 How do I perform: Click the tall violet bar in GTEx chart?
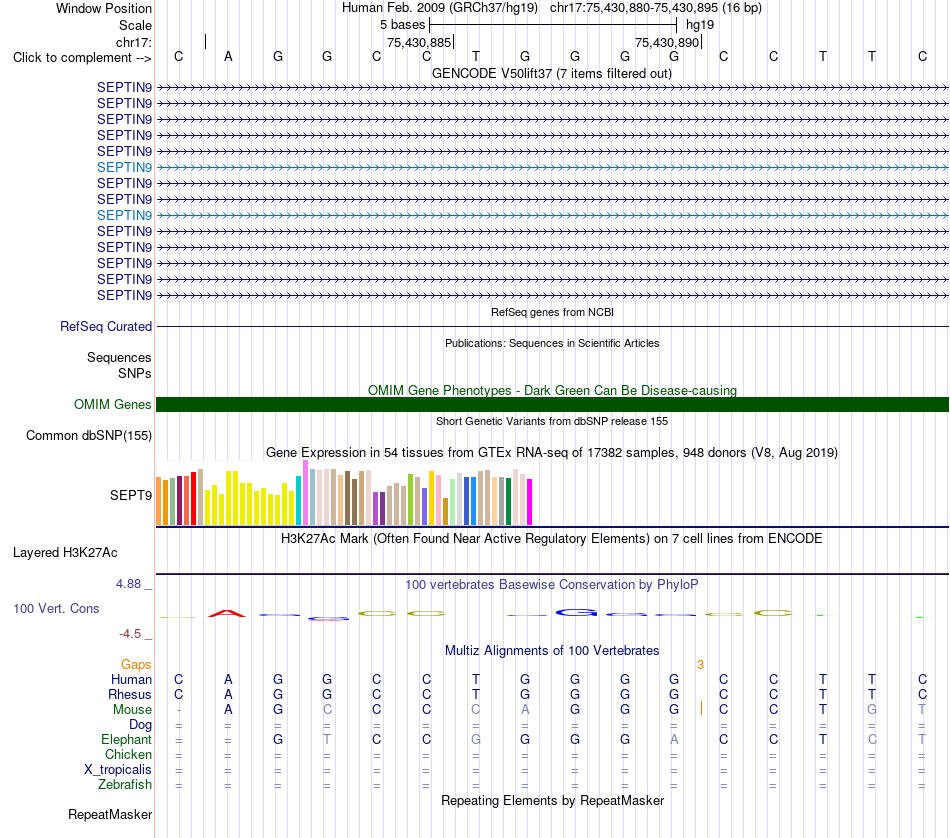(x=305, y=493)
